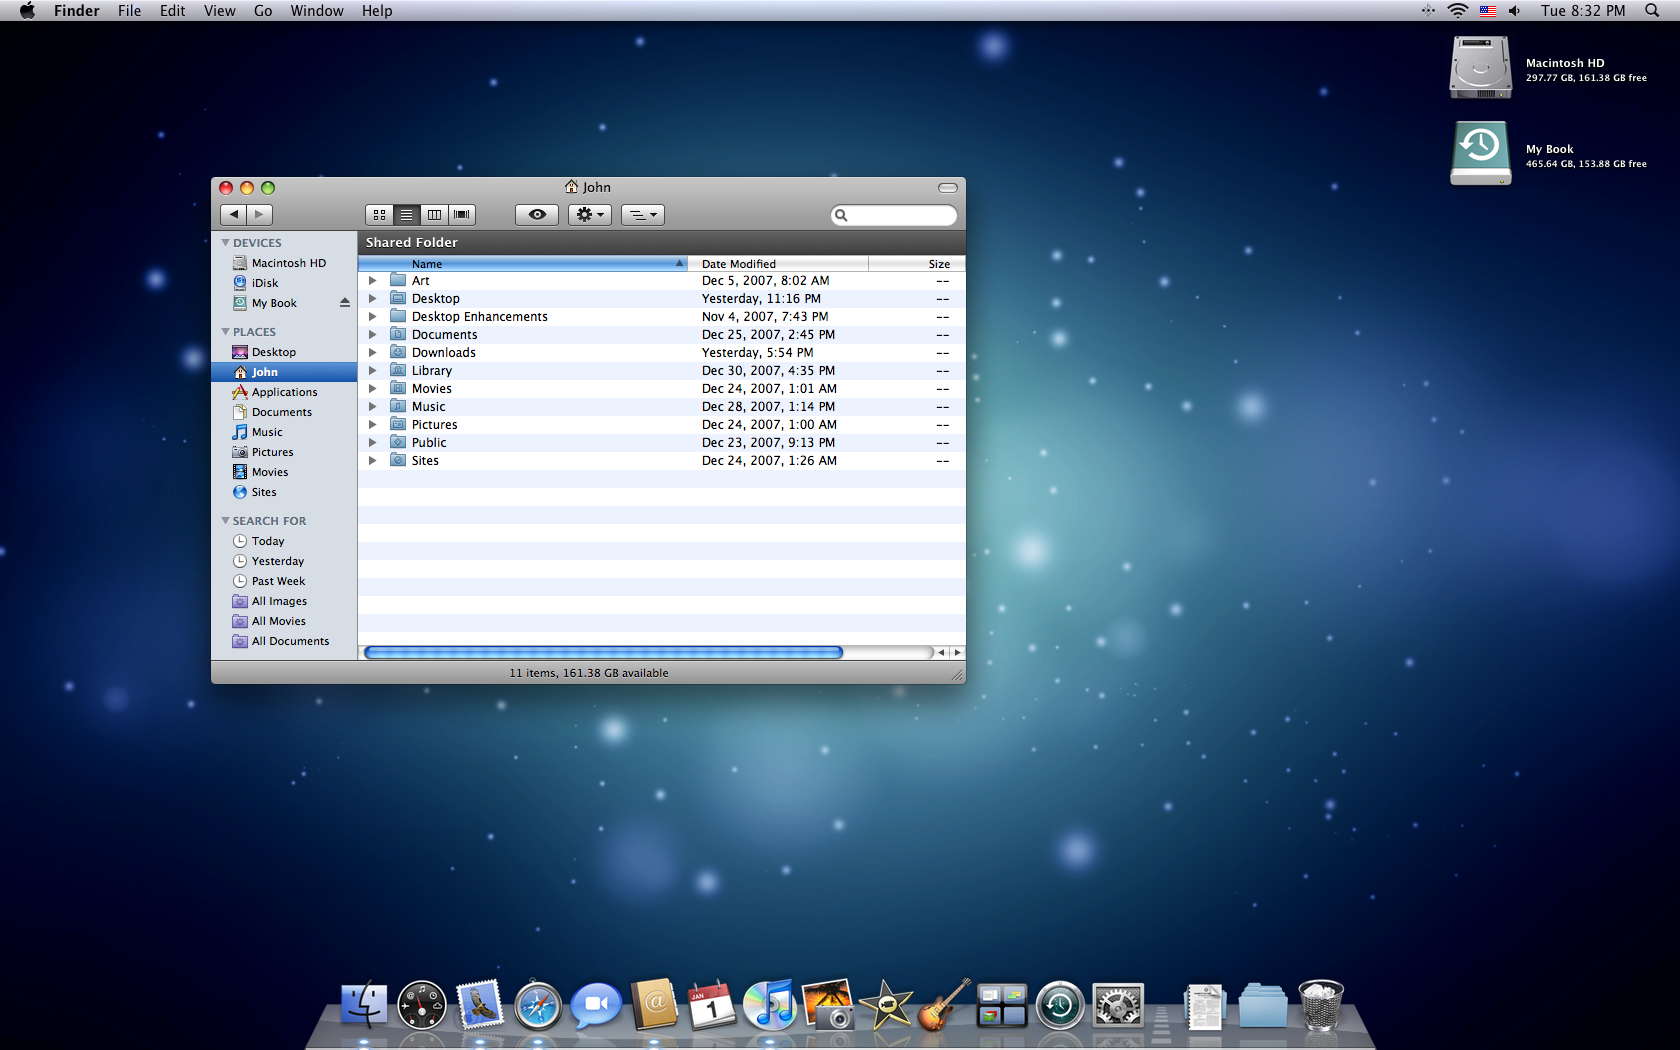Image resolution: width=1680 pixels, height=1050 pixels.
Task: Open the View menu
Action: point(219,11)
